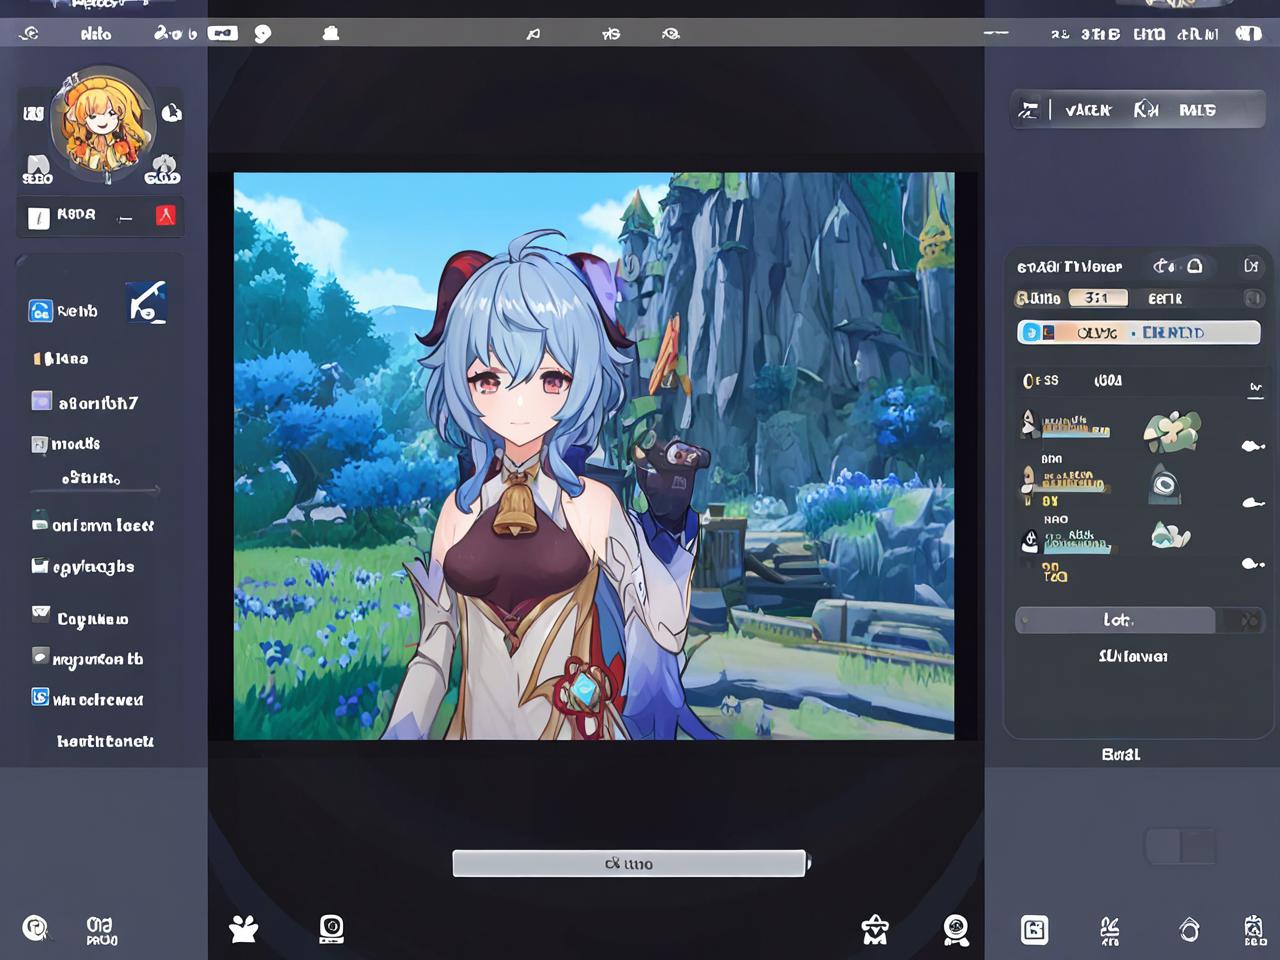Select the flower item icon in list
The image size is (1280, 960).
[x=1172, y=431]
